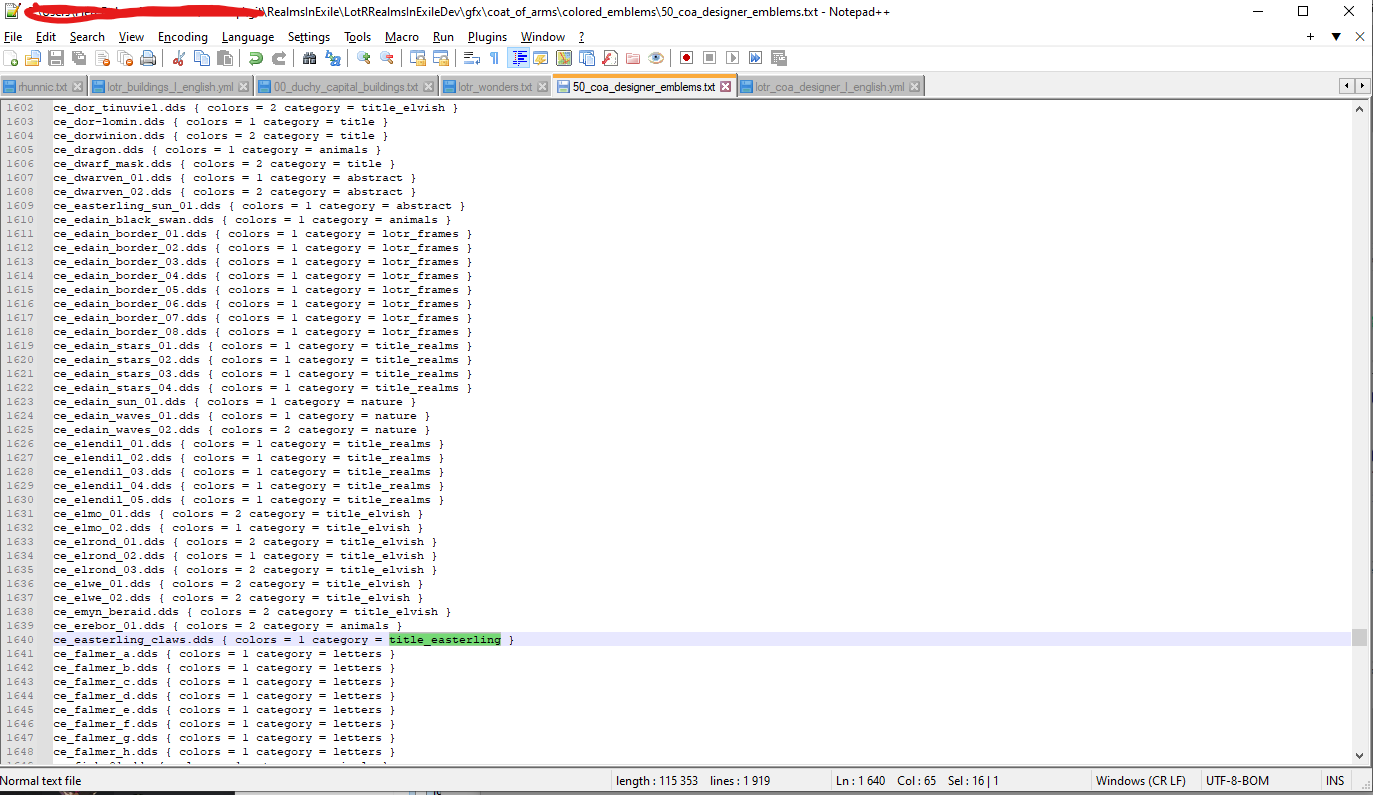The width and height of the screenshot is (1373, 795).
Task: Play back the recorded macro icon
Action: pyautogui.click(x=732, y=58)
